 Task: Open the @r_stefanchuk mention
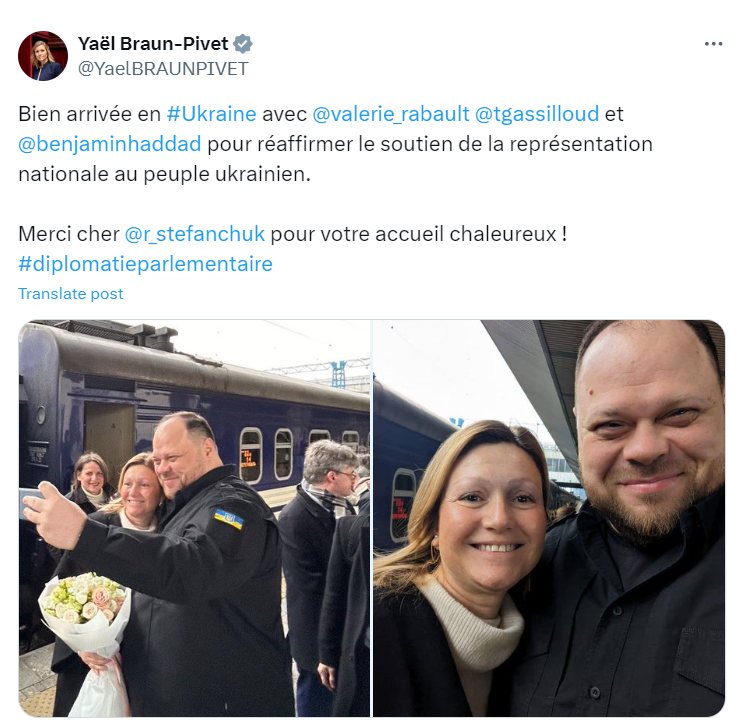[x=194, y=234]
